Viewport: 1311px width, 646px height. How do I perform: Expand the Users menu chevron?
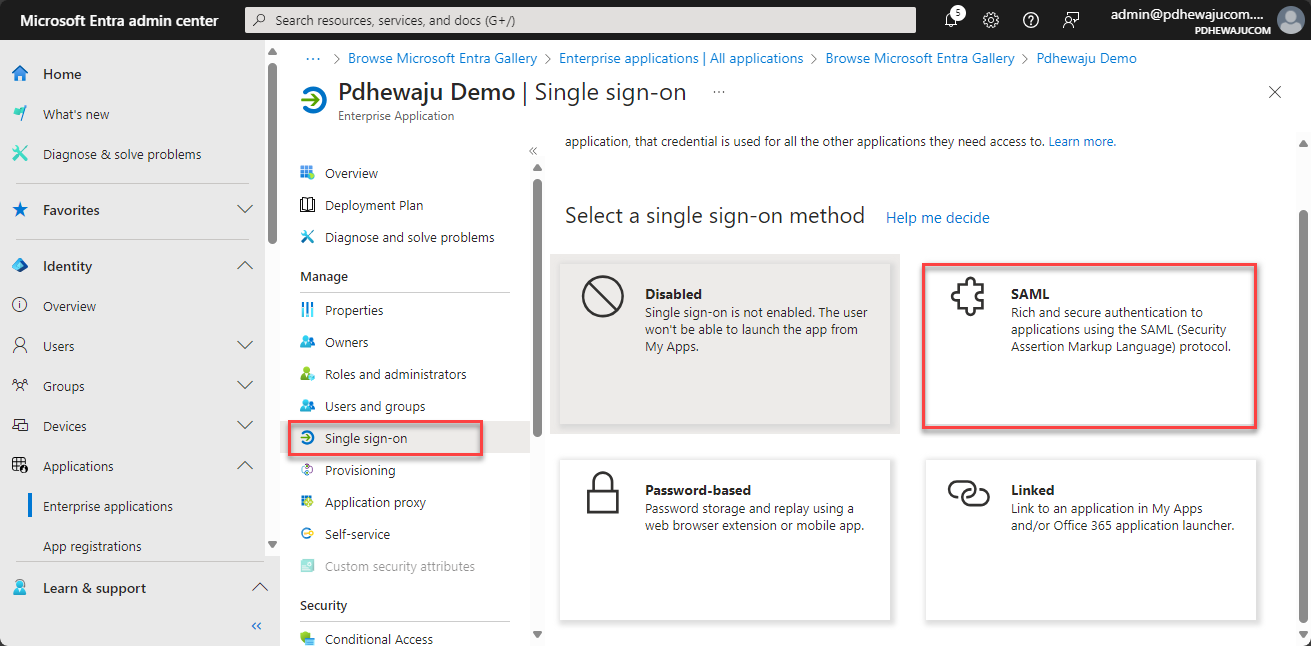245,346
